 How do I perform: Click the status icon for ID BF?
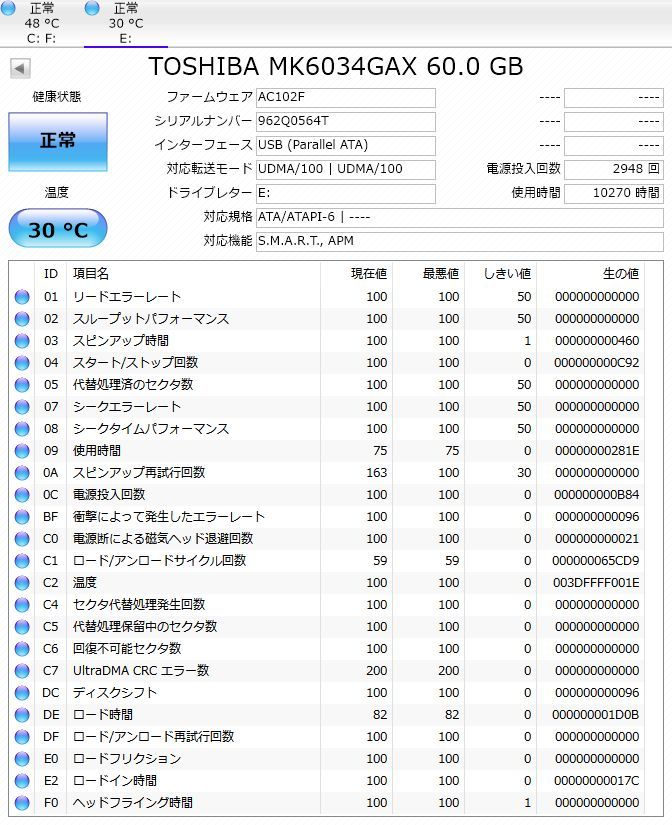pos(22,517)
